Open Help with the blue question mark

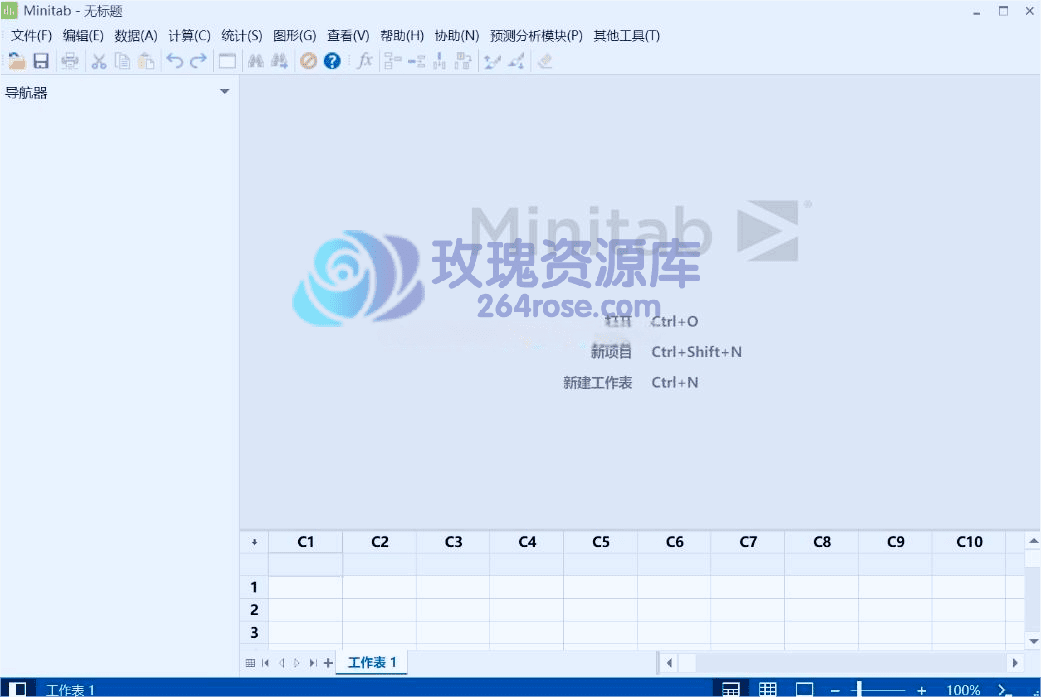(332, 61)
